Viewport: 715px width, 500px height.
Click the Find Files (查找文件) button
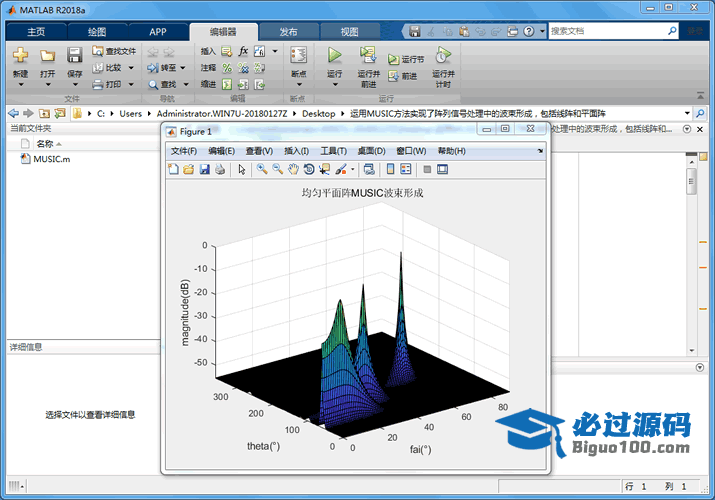click(x=113, y=51)
